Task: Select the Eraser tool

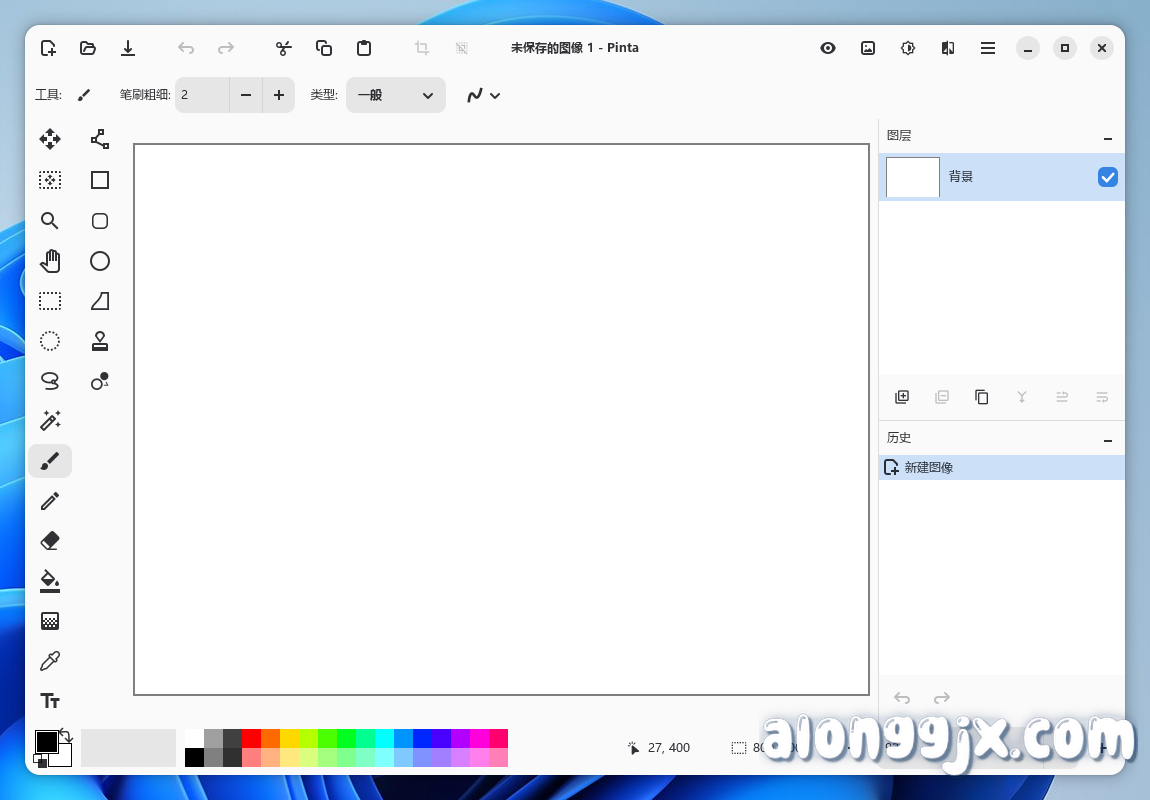Action: pos(50,541)
